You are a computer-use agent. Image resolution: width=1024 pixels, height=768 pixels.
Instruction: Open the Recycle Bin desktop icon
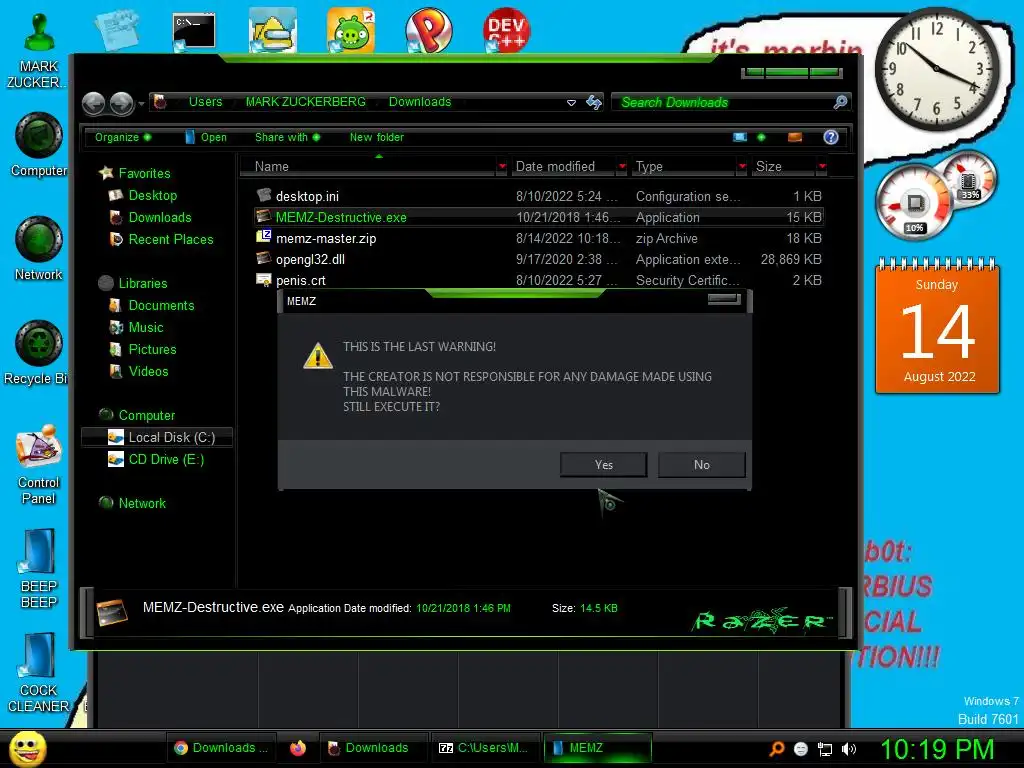[37, 353]
